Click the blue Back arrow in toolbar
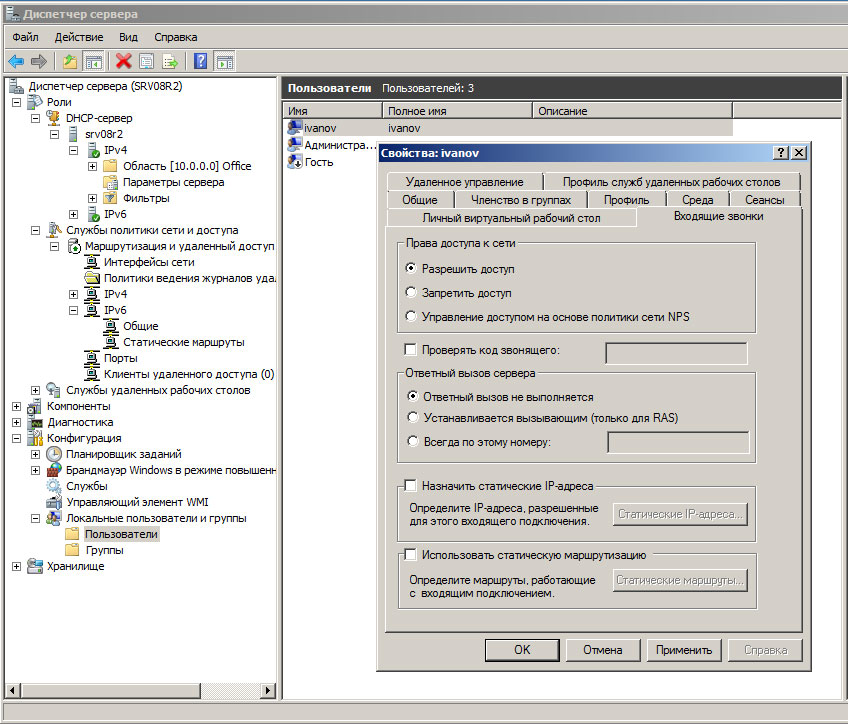 click(x=16, y=61)
